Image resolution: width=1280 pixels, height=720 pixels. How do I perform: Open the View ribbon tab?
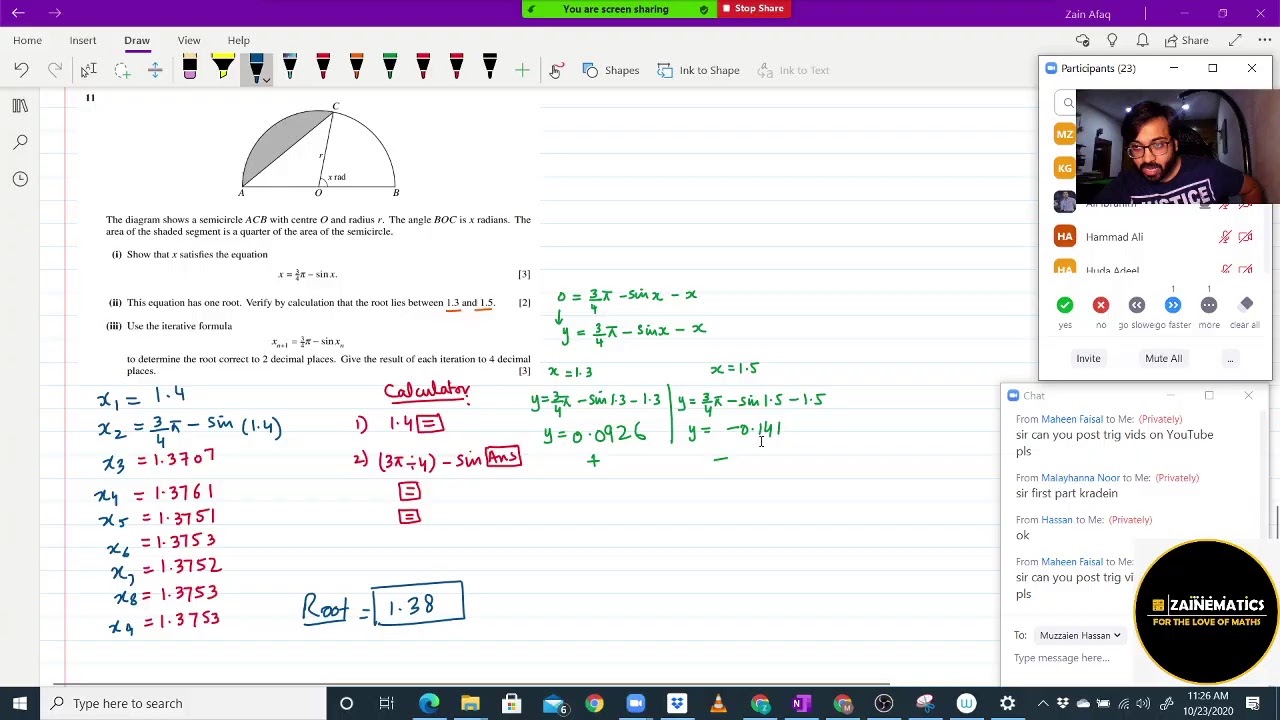189,40
